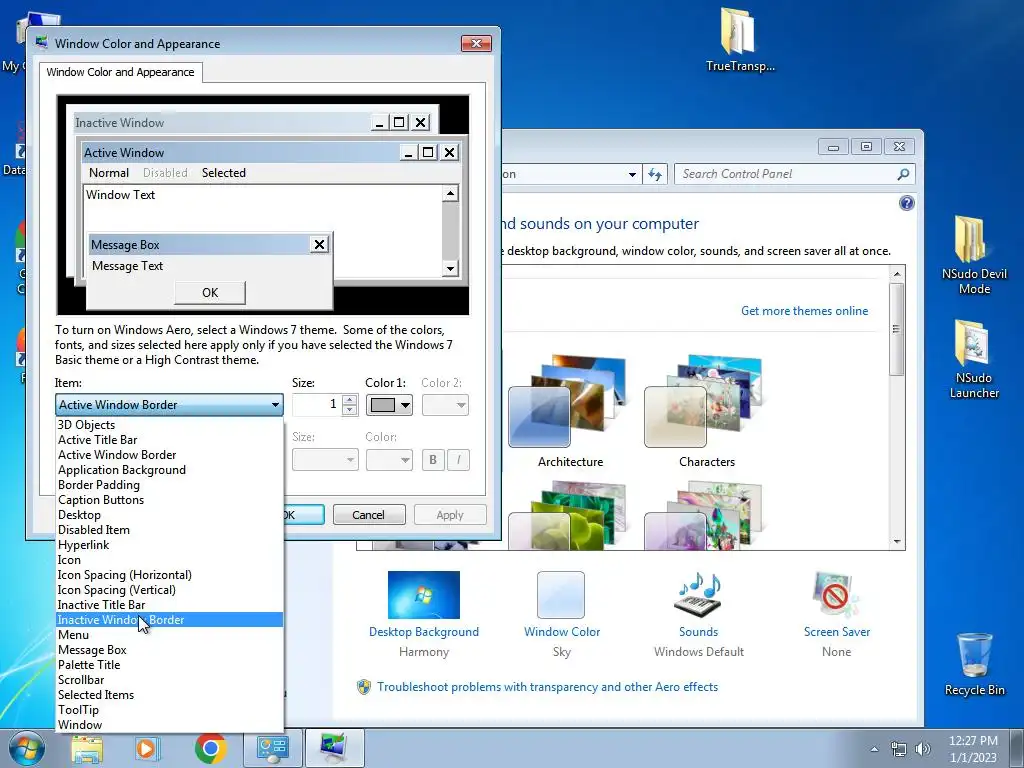Open the address bar history dropdown arrow
The width and height of the screenshot is (1024, 768).
632,174
